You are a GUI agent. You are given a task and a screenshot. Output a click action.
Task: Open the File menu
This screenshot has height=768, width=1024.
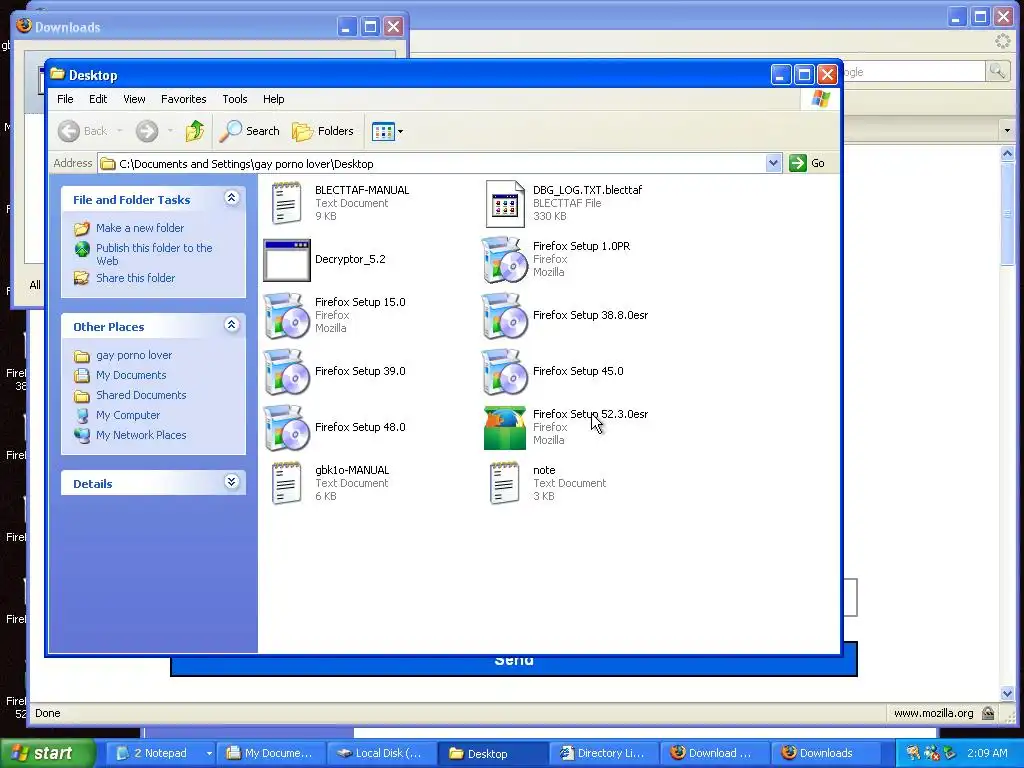pyautogui.click(x=65, y=99)
